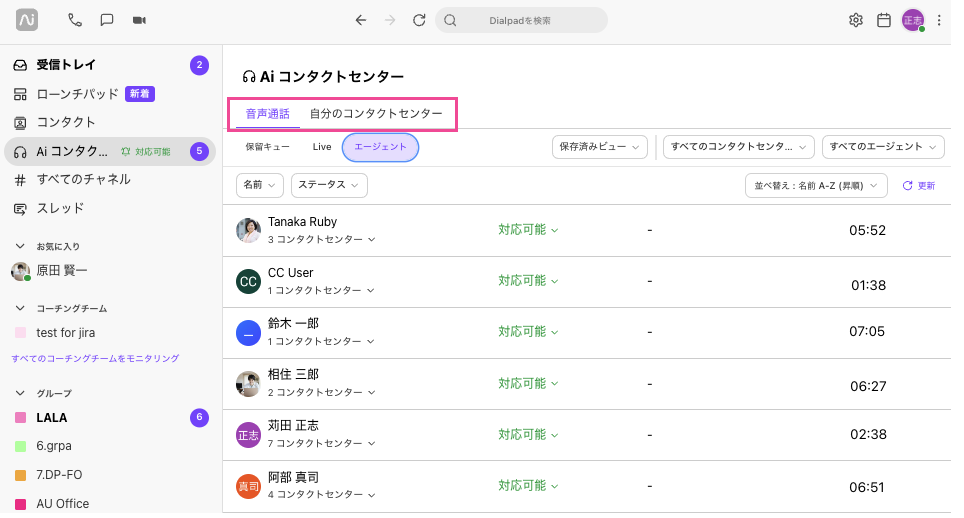Start a video meeting with camera icon
The width and height of the screenshot is (964, 518).
tap(140, 20)
